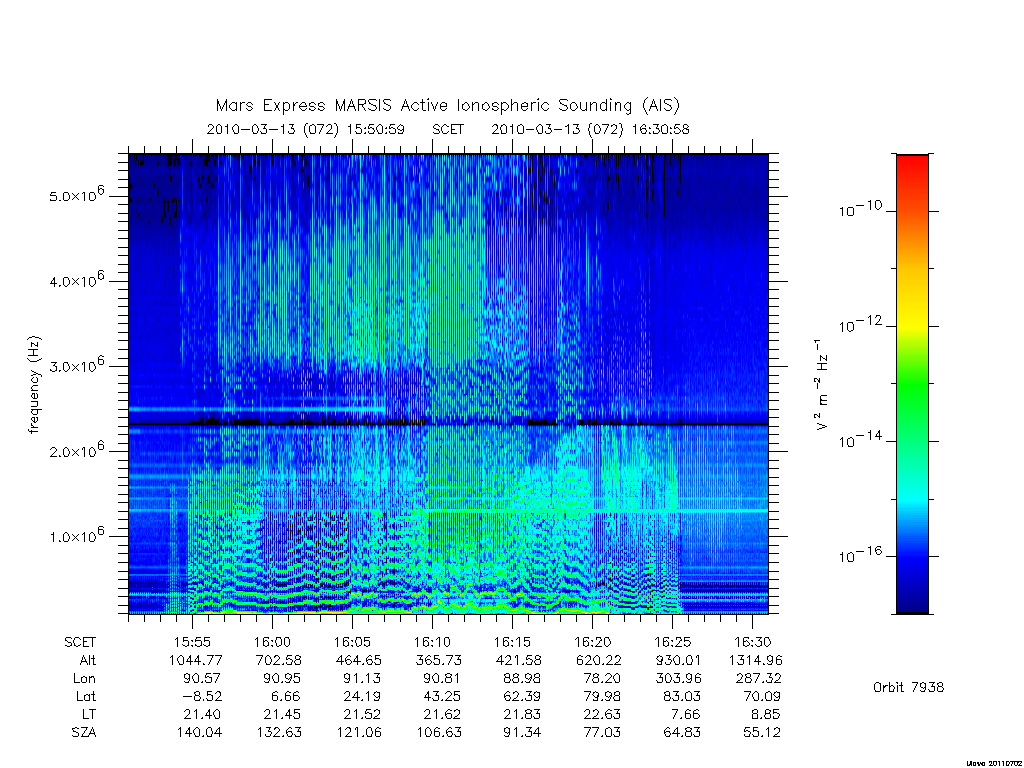The height and width of the screenshot is (768, 1024).
Task: Click the 1.0×10⁶ y-axis tick label
Action: click(x=76, y=535)
